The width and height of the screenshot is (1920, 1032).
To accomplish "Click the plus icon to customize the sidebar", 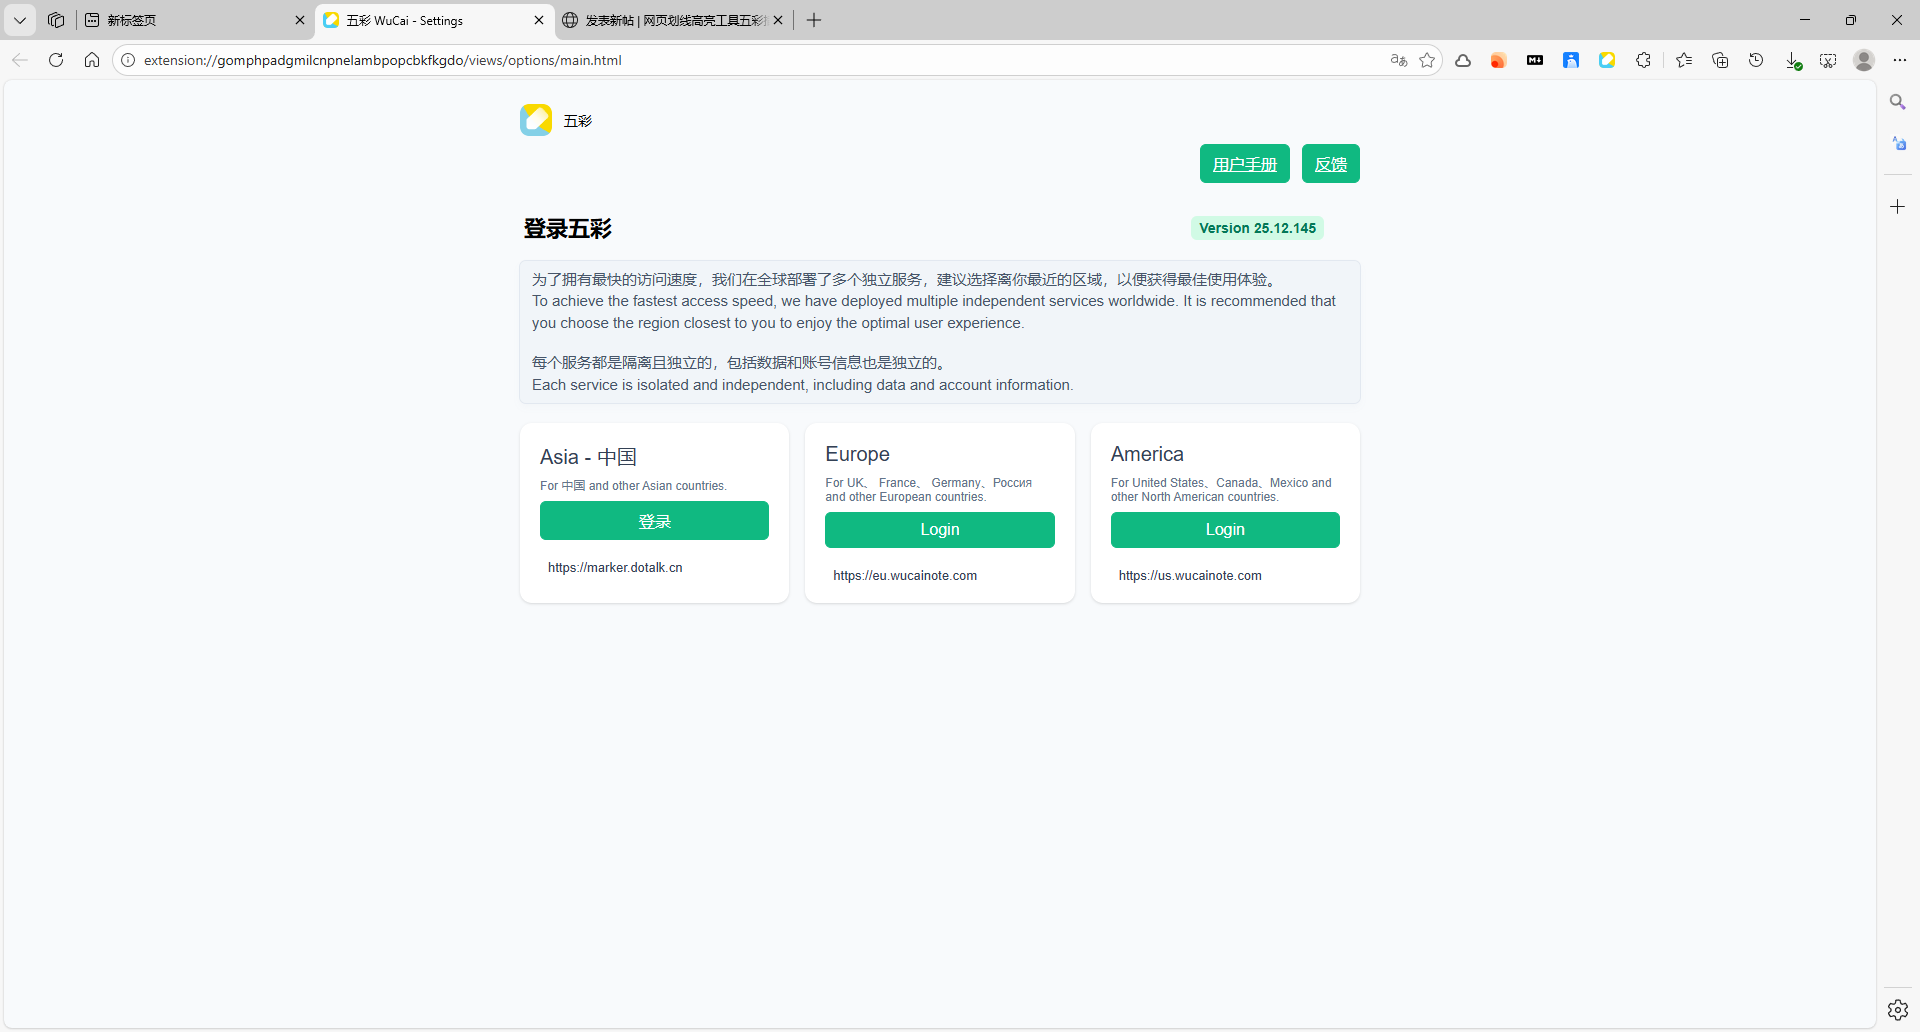I will click(1897, 206).
